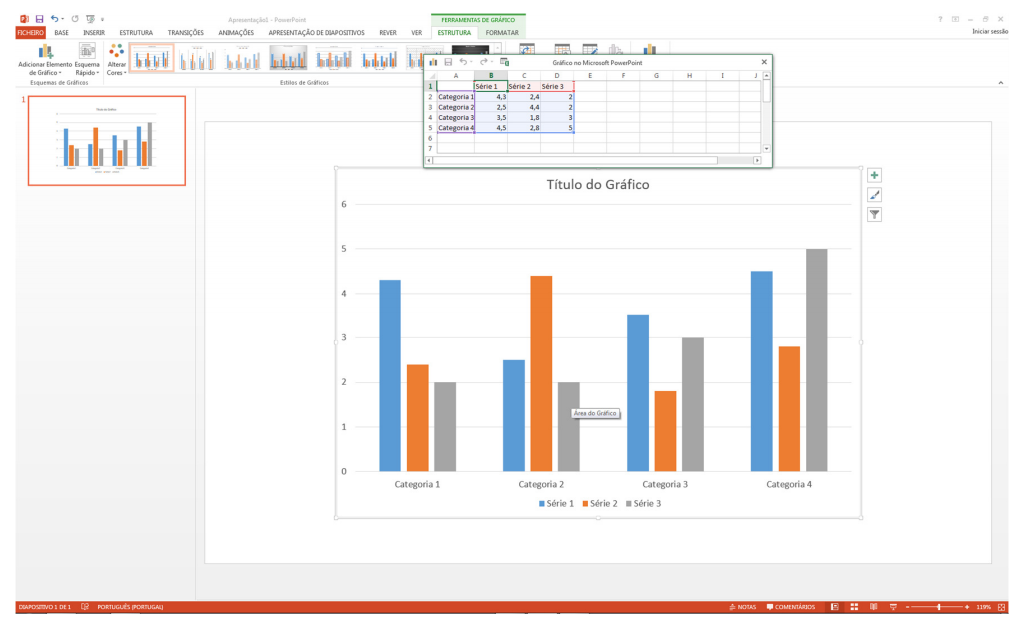The height and width of the screenshot is (623, 1020).
Task: Open the Chart Filters funnel button
Action: click(874, 214)
